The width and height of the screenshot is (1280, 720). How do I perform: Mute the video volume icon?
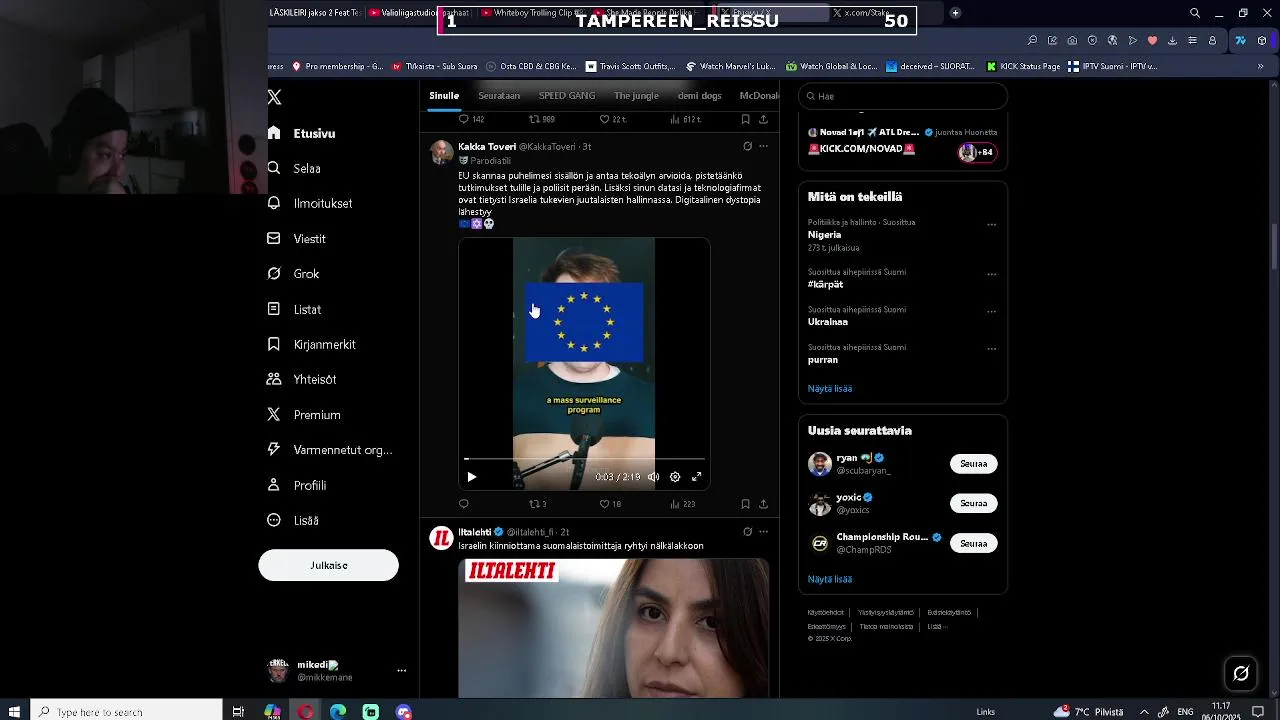coord(653,477)
